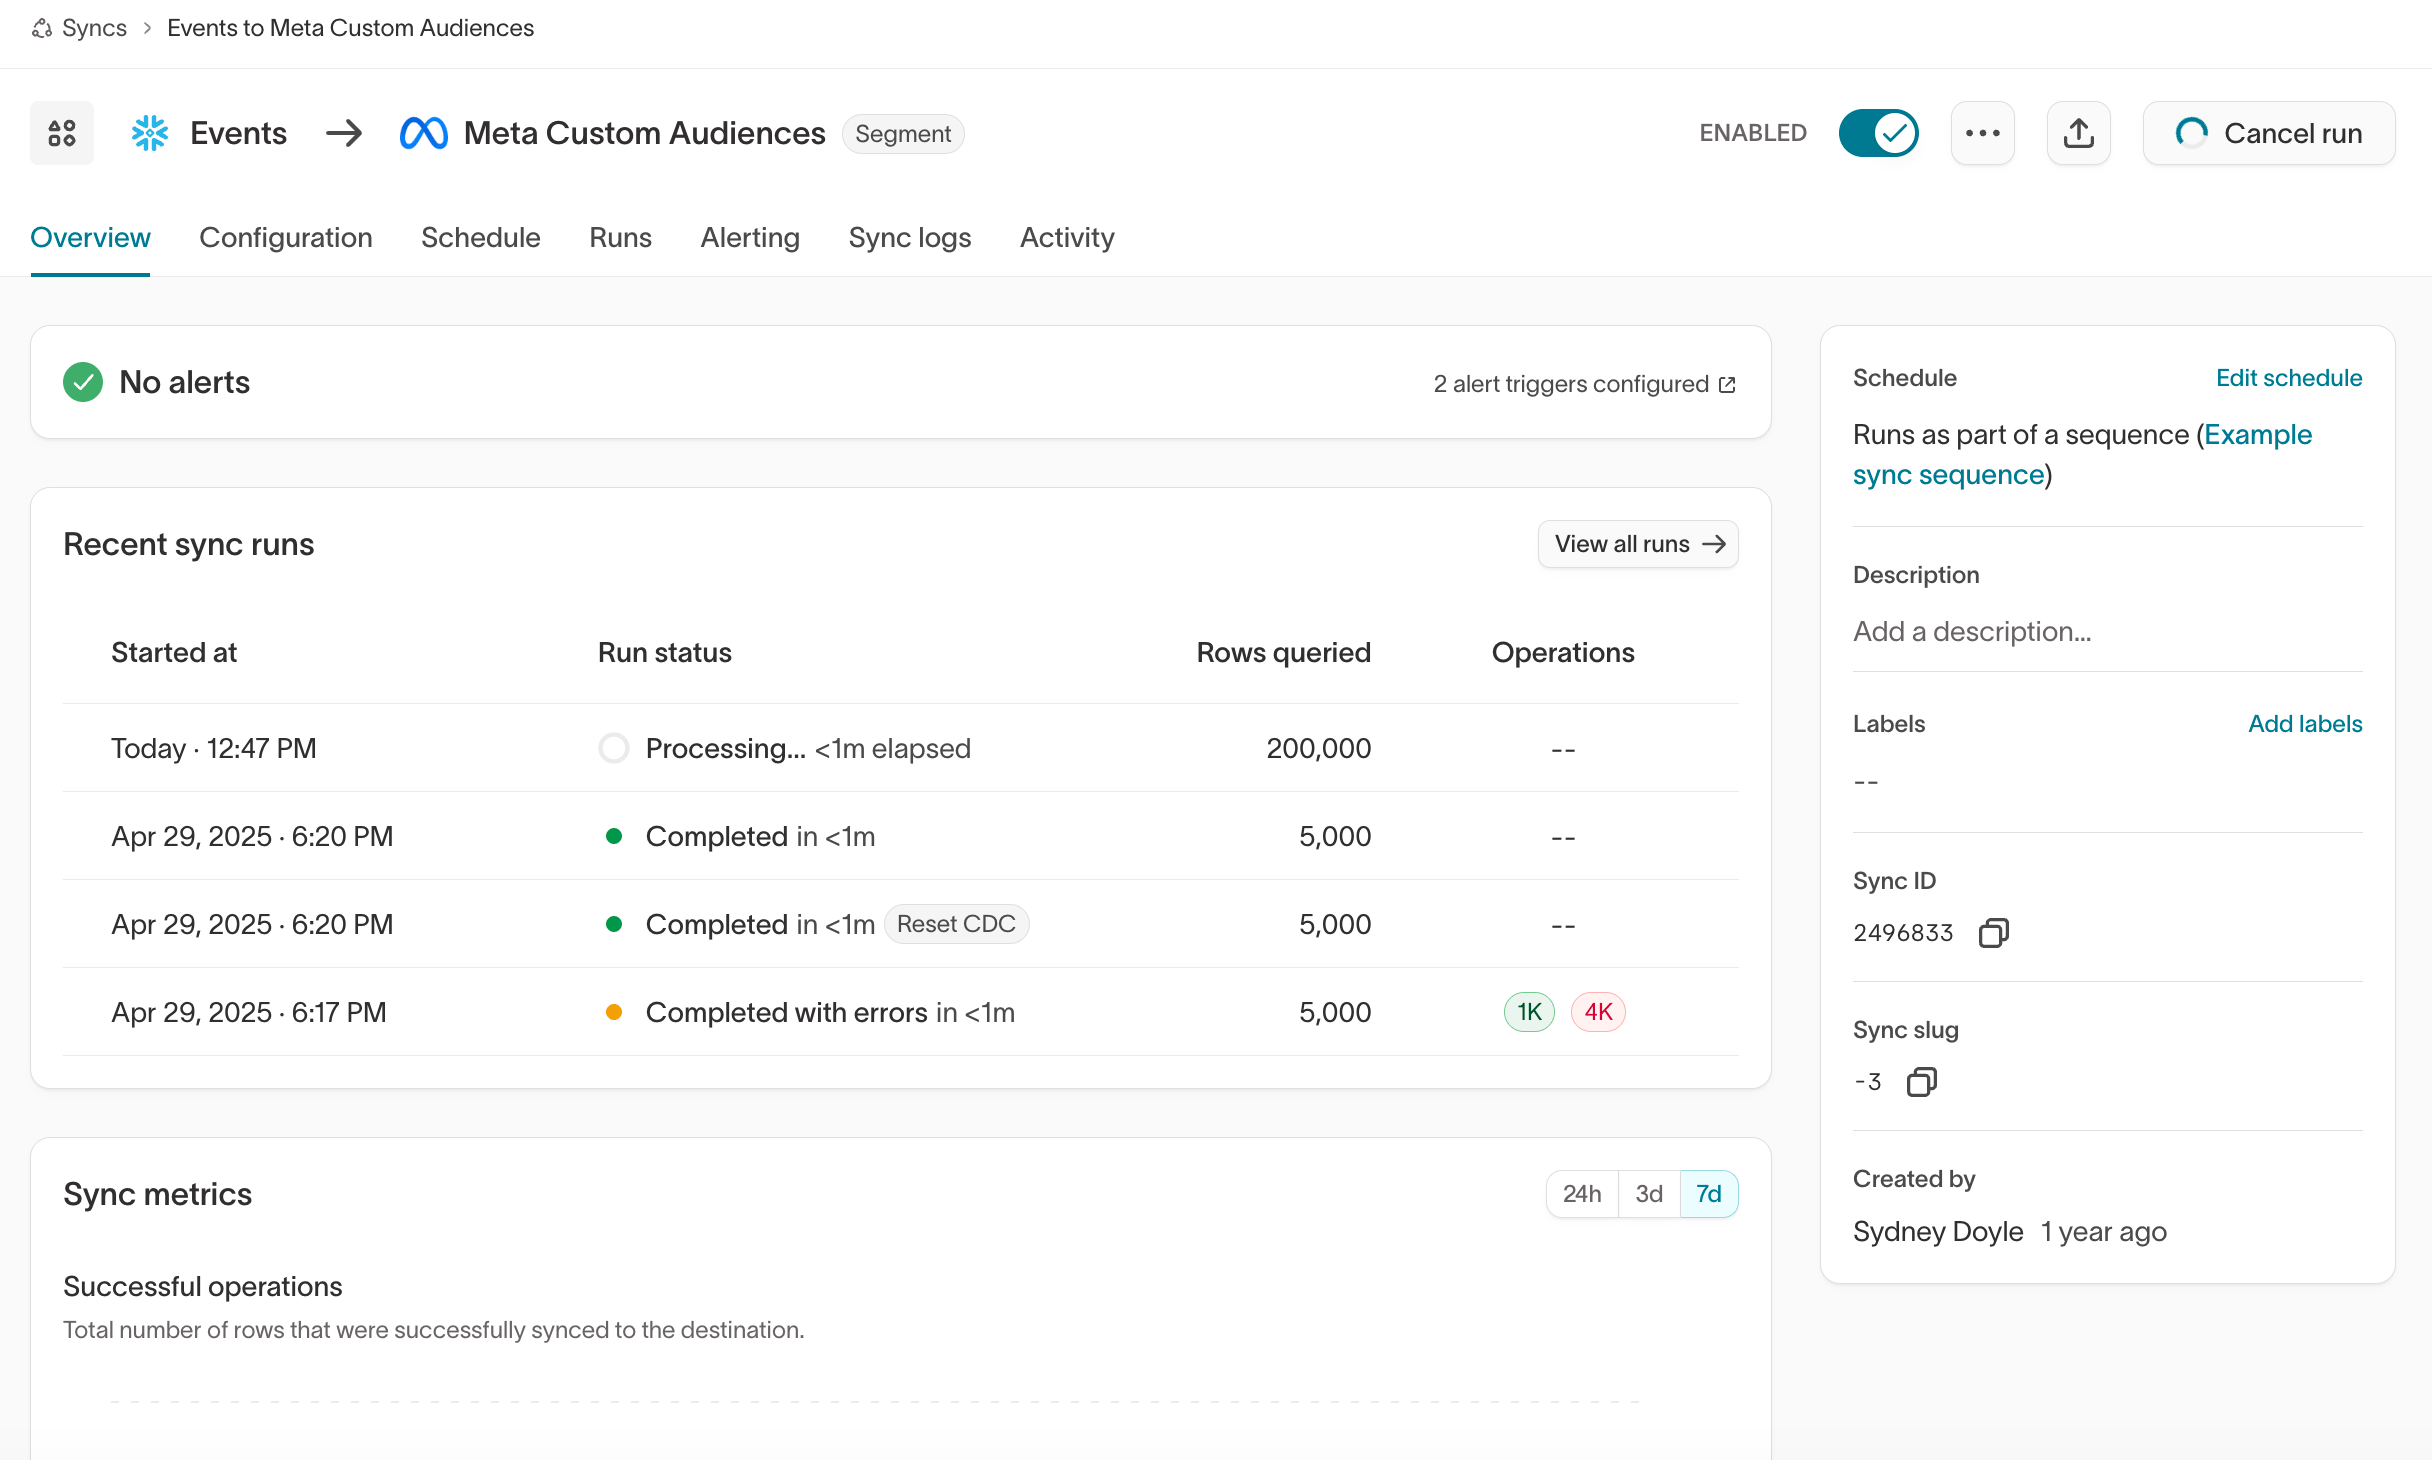Click the Segment badge
This screenshot has height=1460, width=2432.
903,134
